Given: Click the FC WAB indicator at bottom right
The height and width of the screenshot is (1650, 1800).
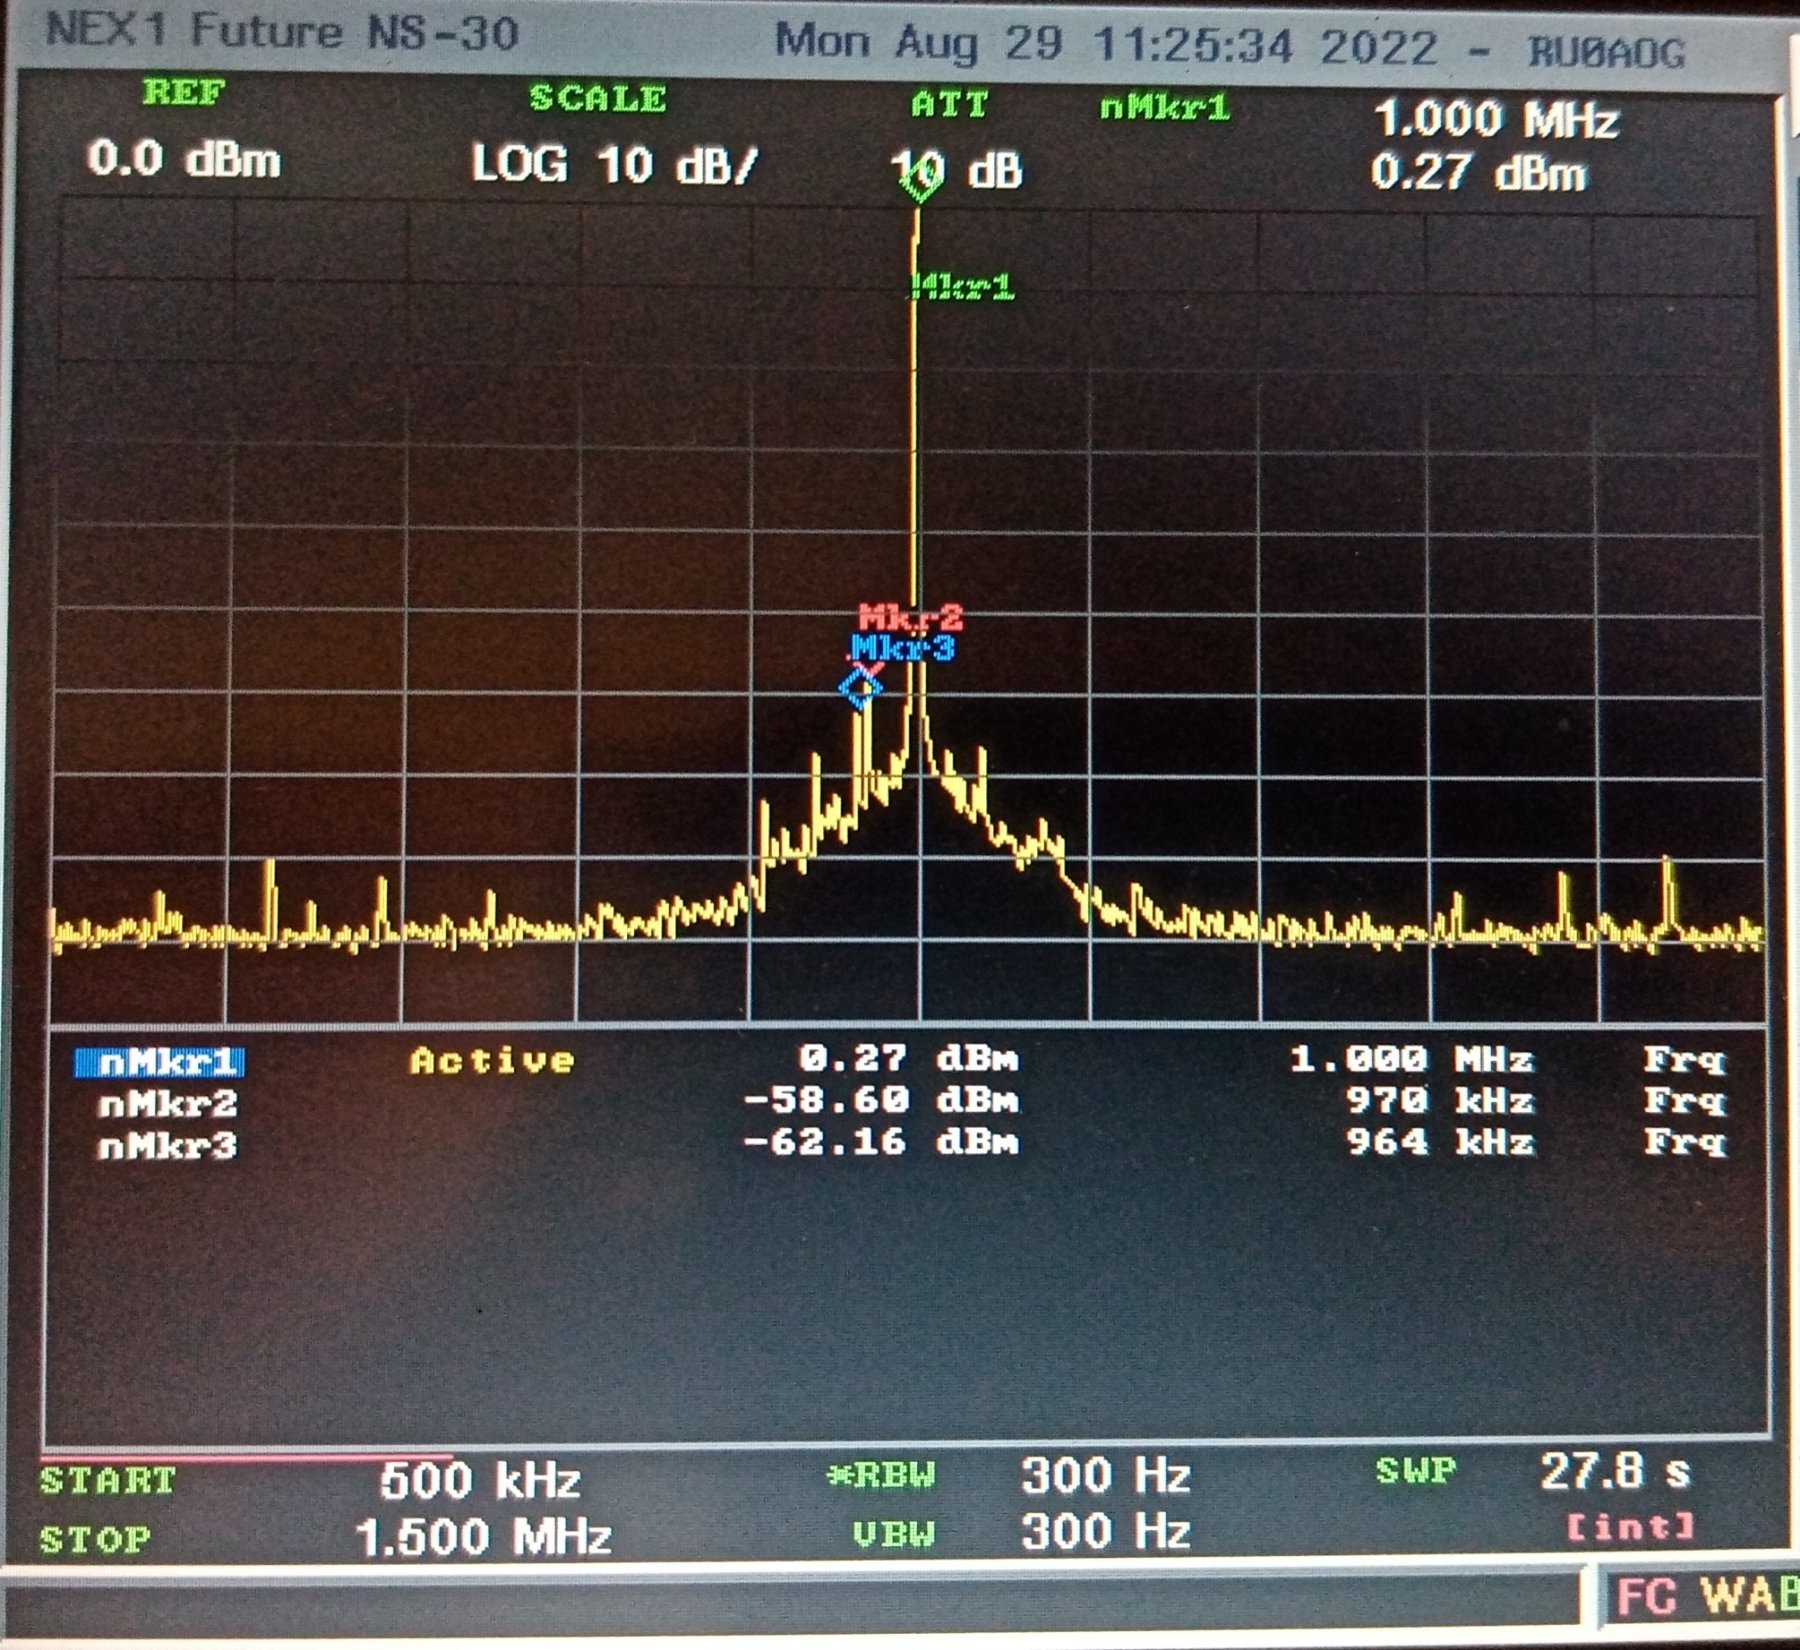Looking at the screenshot, I should click(x=1705, y=1597).
